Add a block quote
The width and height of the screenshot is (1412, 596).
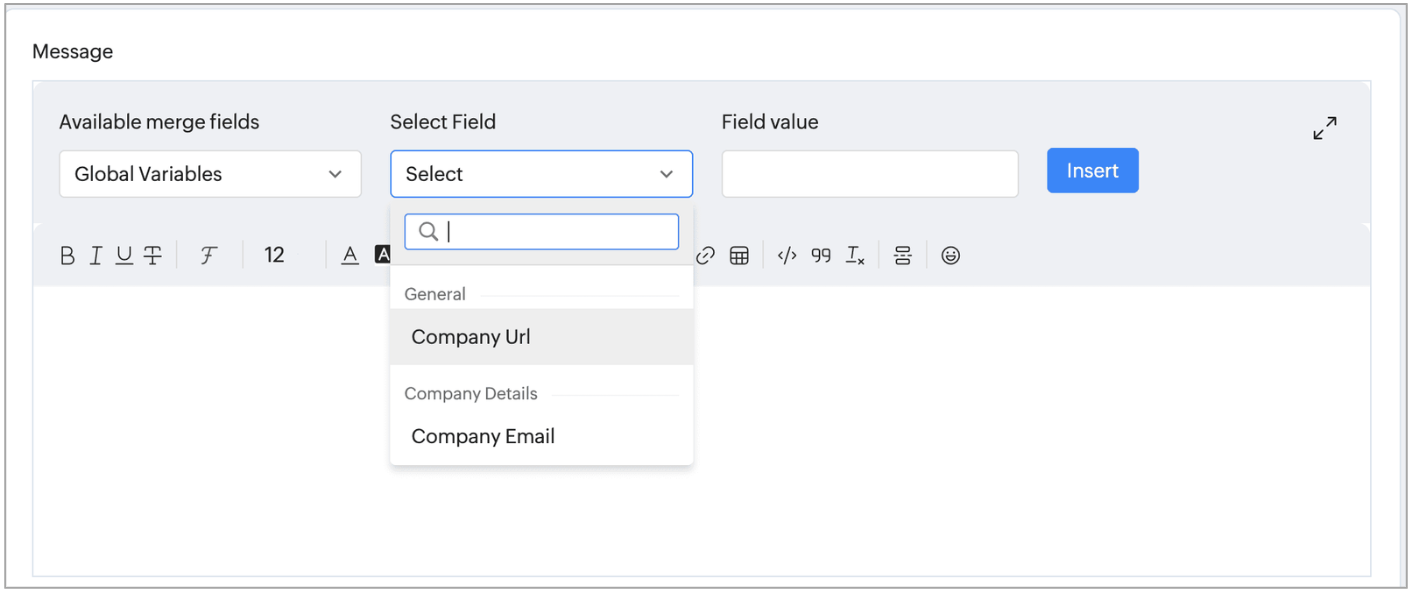coord(821,256)
